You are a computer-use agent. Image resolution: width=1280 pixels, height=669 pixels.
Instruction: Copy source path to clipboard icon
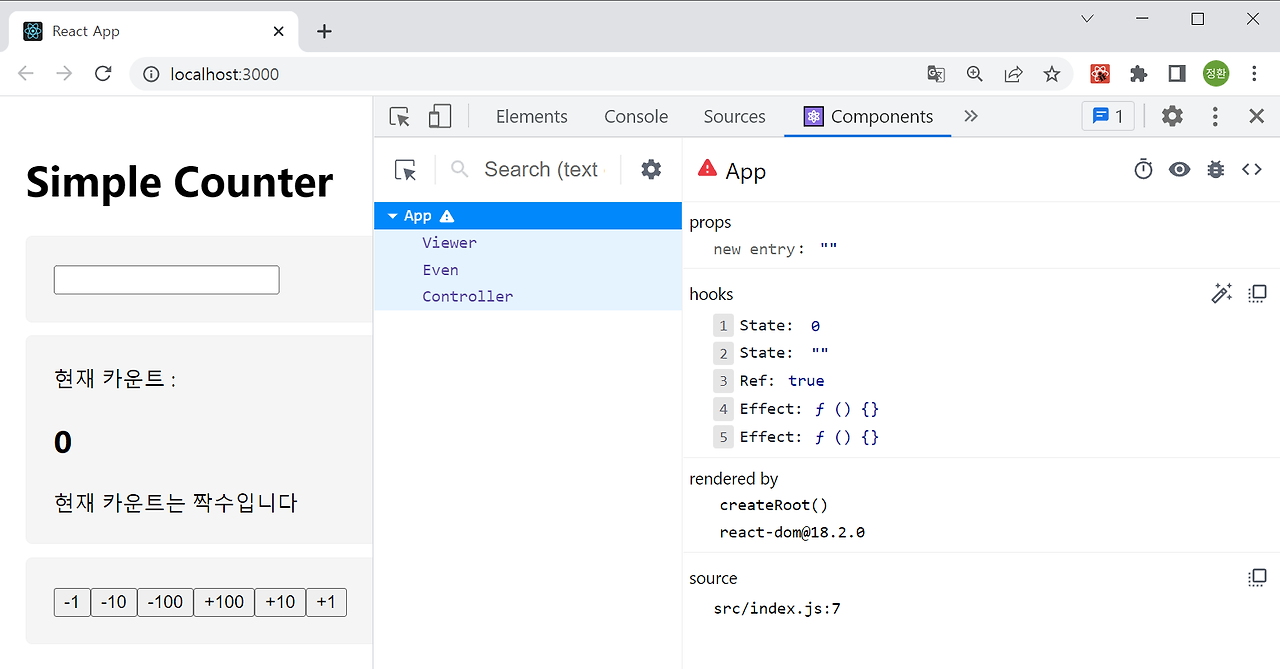(x=1257, y=578)
